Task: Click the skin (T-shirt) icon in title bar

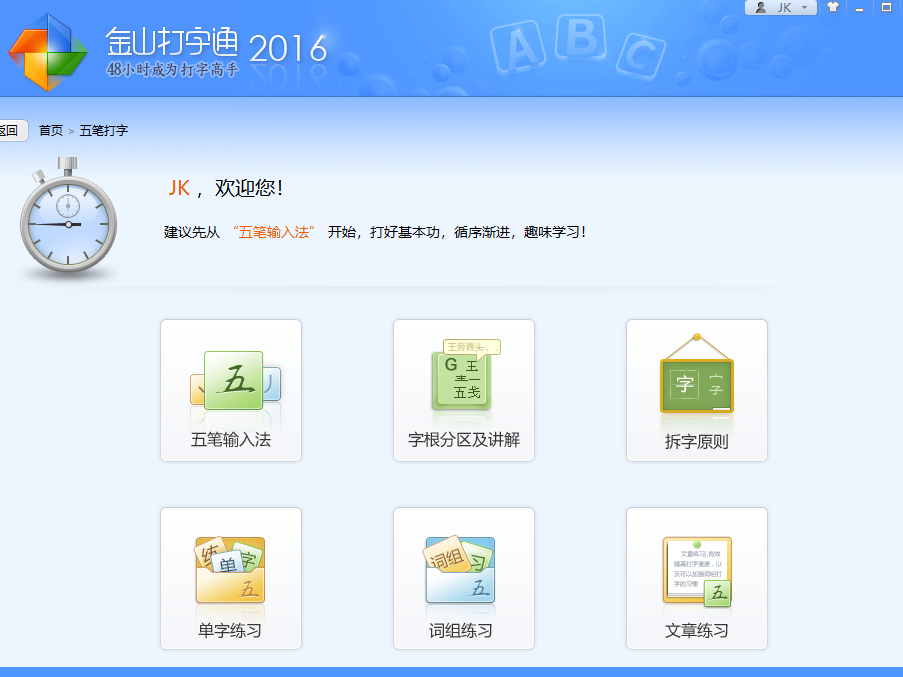Action: [833, 7]
